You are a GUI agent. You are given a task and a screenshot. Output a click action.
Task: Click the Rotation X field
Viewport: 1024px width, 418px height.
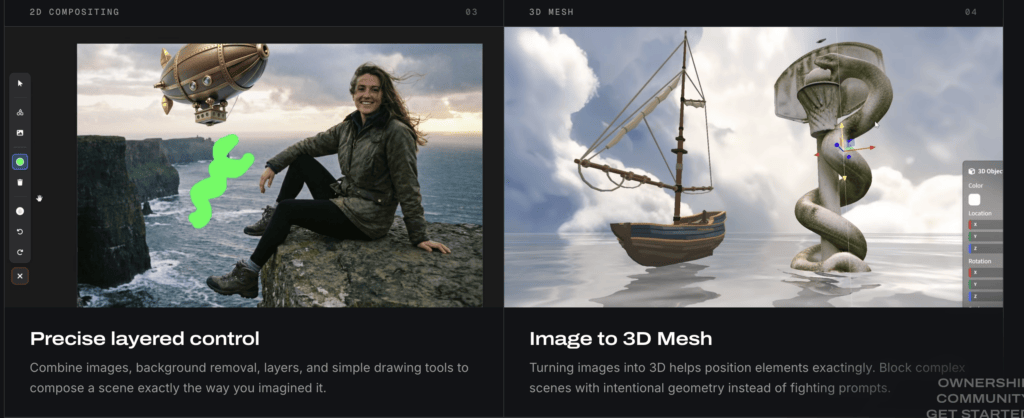pos(985,272)
